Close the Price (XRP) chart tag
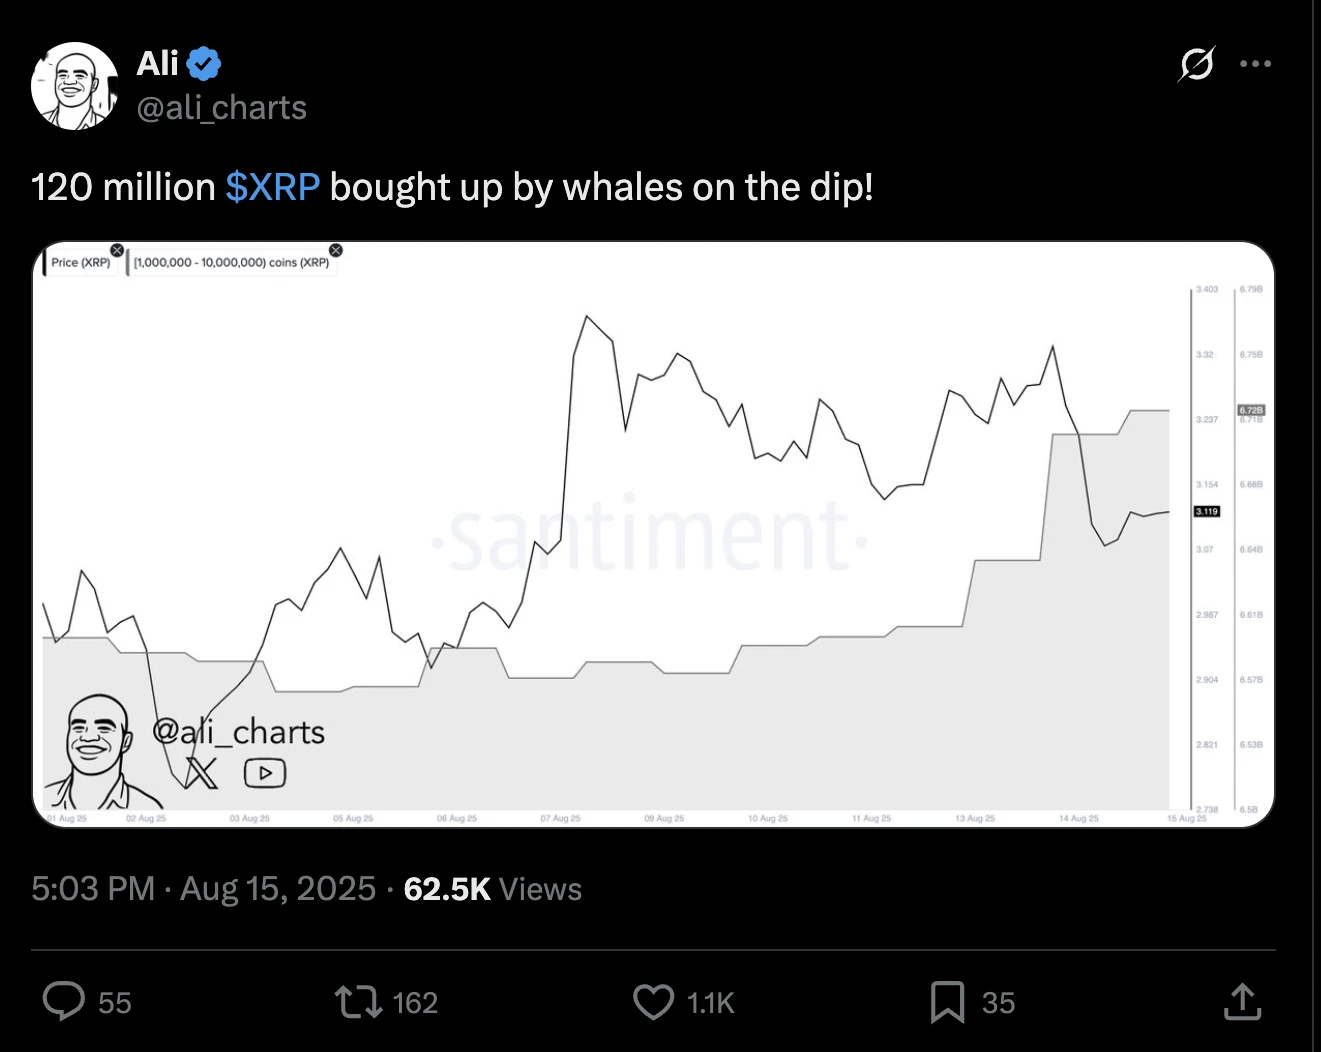This screenshot has width=1321, height=1052. pos(117,250)
